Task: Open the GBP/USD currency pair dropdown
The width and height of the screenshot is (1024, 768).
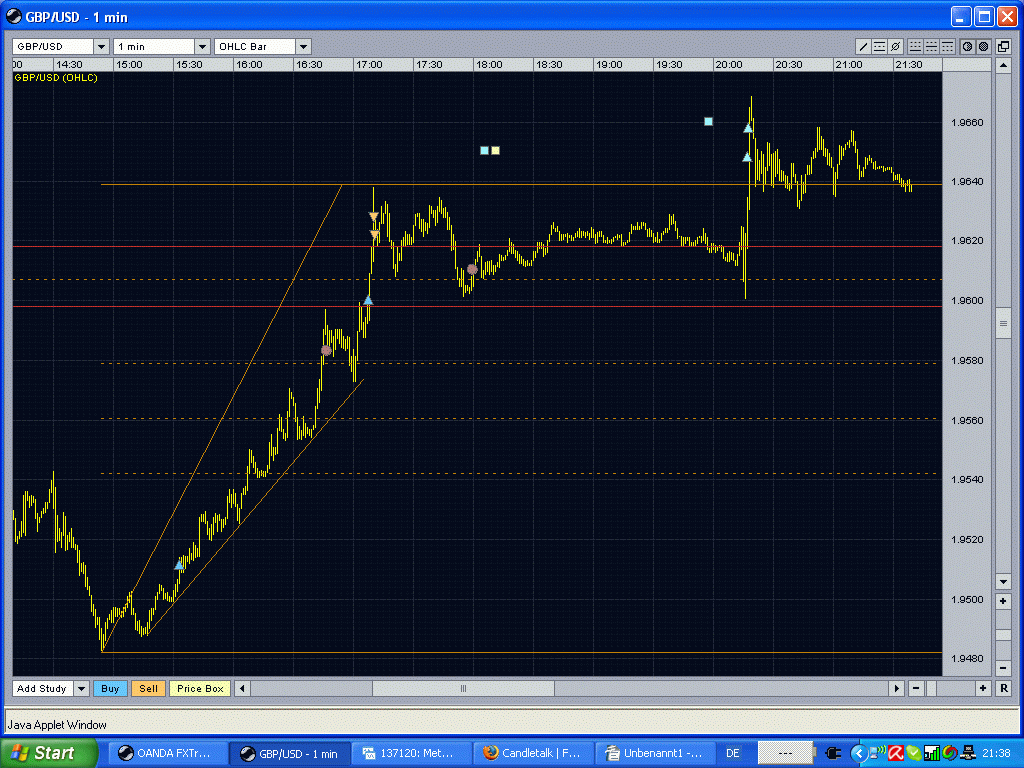Action: point(101,47)
